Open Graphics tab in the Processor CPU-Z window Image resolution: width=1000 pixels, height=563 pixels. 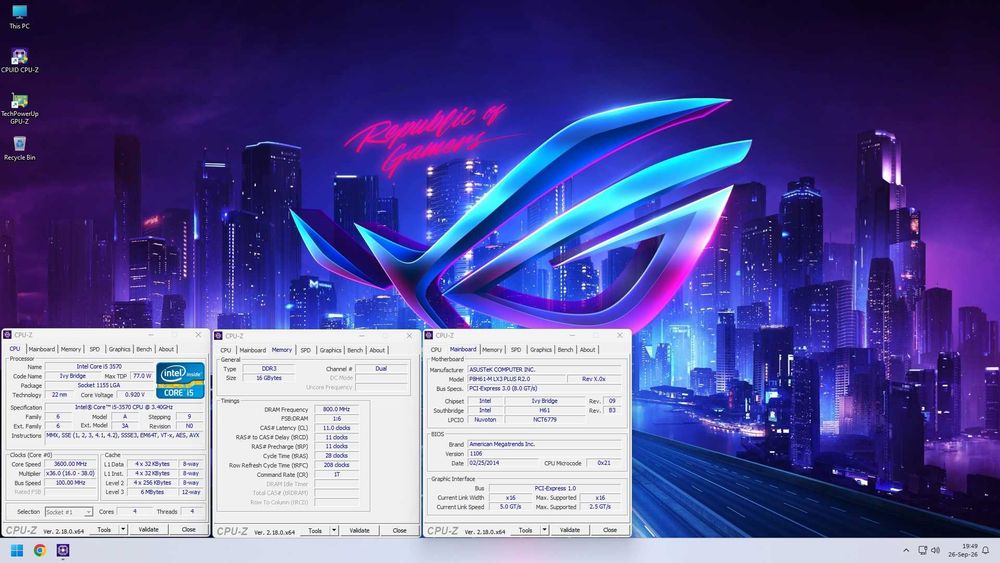[119, 349]
